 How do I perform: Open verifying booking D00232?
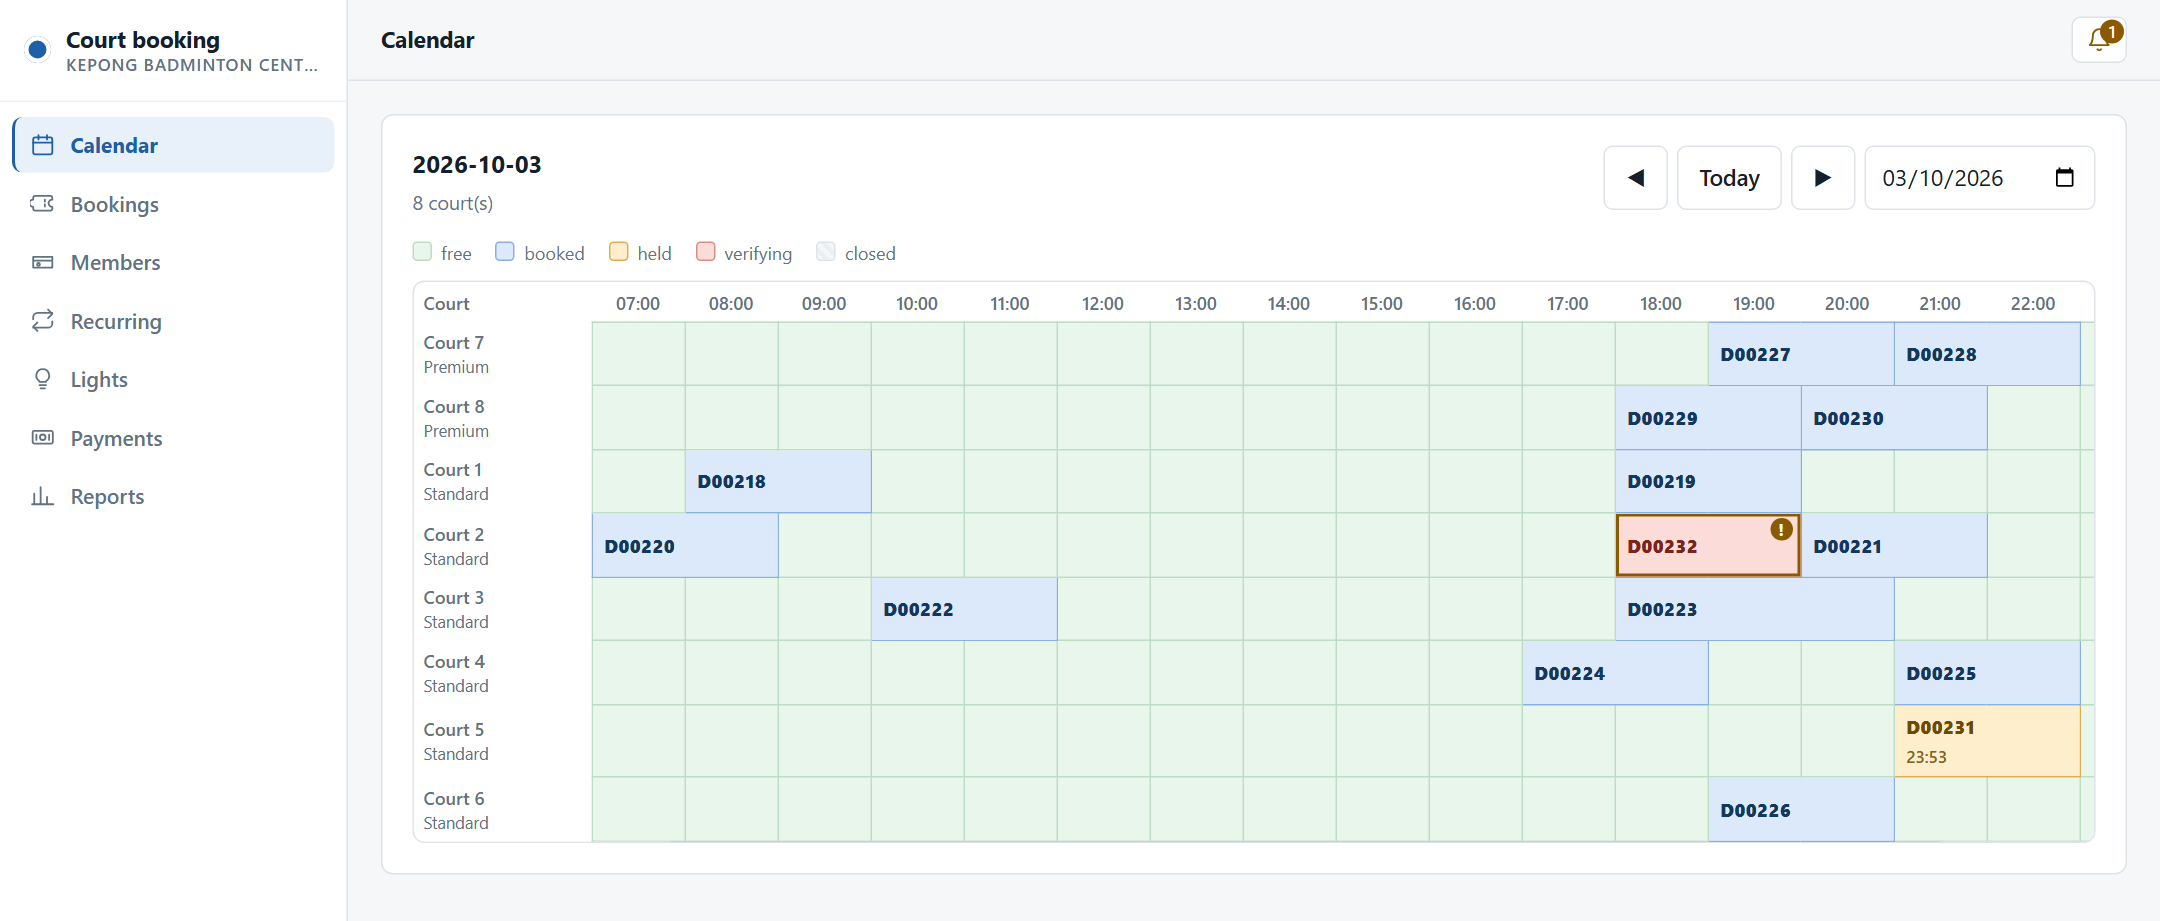click(x=1708, y=546)
